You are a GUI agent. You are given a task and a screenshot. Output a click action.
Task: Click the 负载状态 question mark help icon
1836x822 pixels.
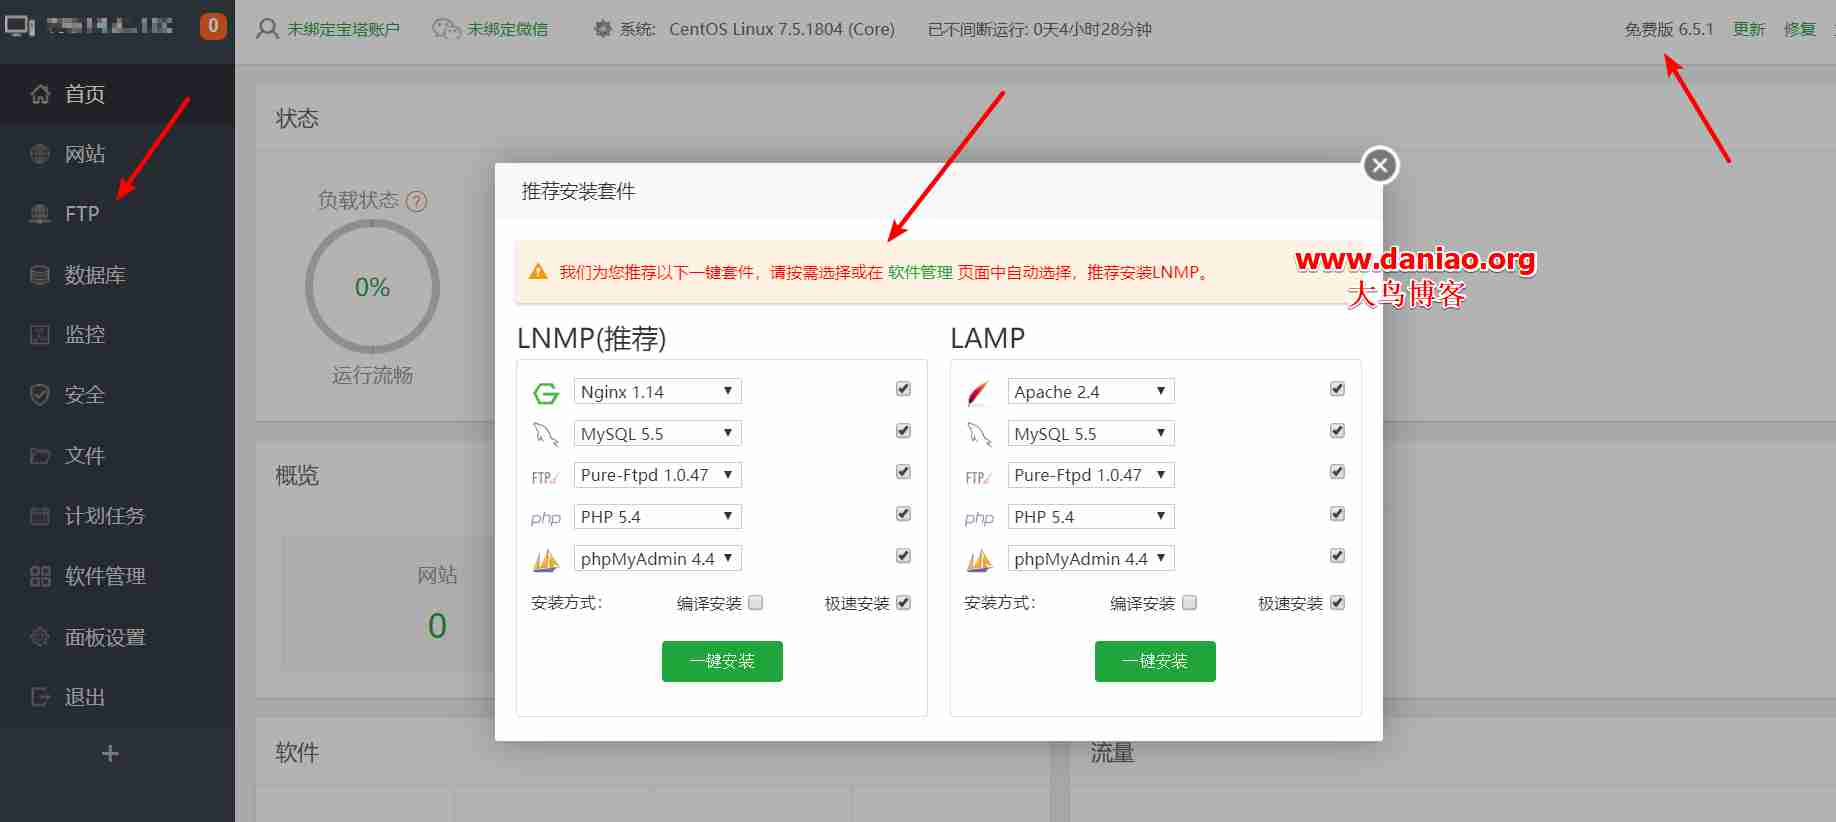coord(417,201)
